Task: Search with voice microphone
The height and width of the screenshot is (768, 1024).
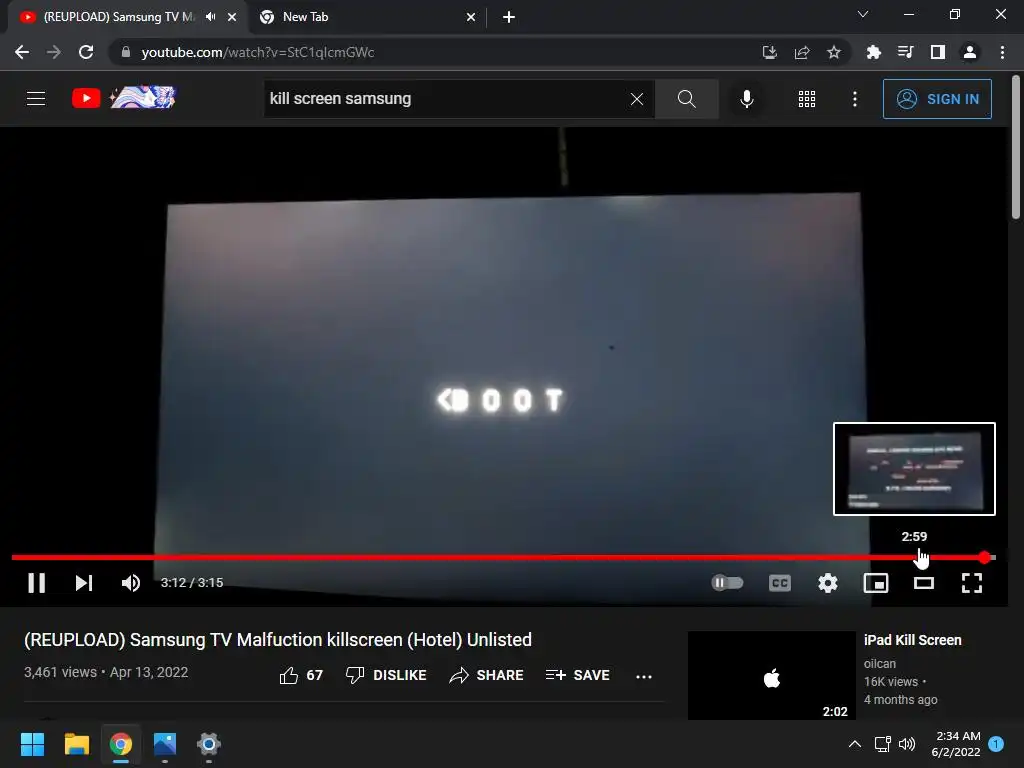Action: coord(746,99)
